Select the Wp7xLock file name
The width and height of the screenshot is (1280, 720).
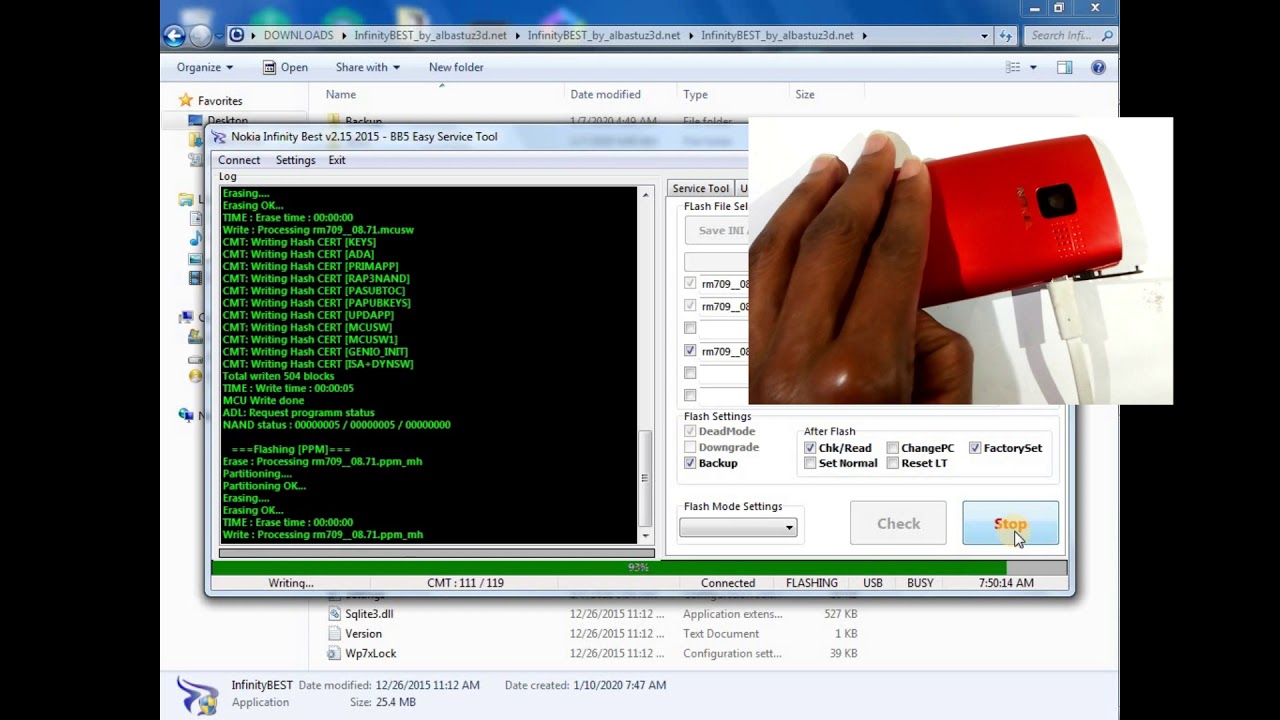pos(371,654)
